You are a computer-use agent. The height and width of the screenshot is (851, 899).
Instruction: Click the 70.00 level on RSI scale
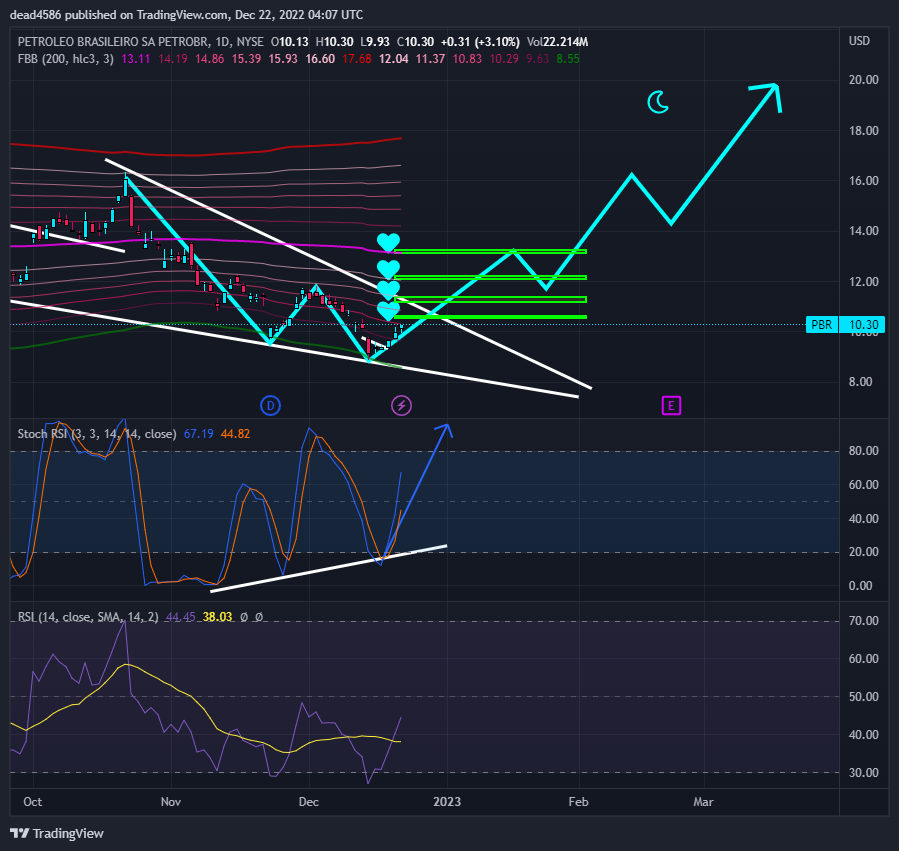tap(863, 620)
